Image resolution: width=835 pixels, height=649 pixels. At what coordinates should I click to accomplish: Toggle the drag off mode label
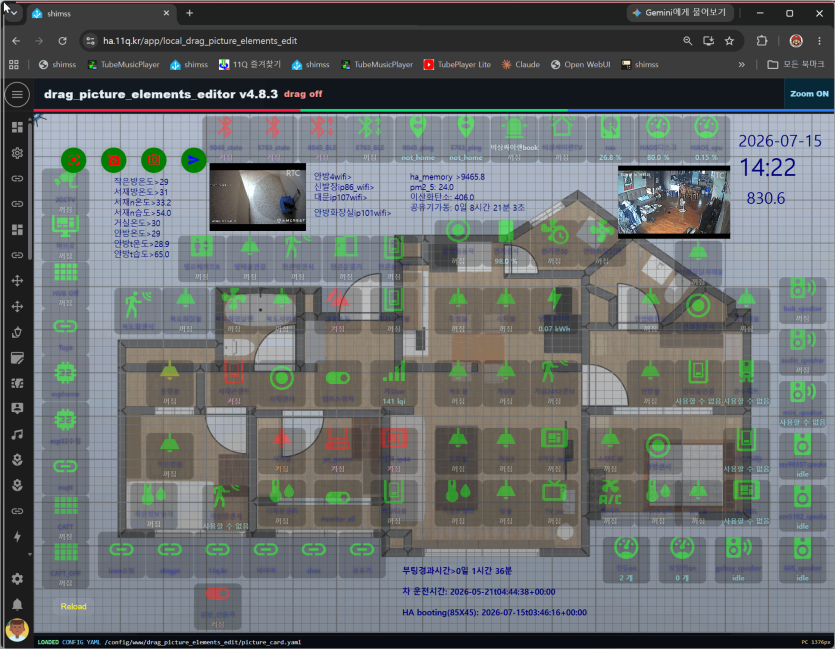(x=303, y=94)
